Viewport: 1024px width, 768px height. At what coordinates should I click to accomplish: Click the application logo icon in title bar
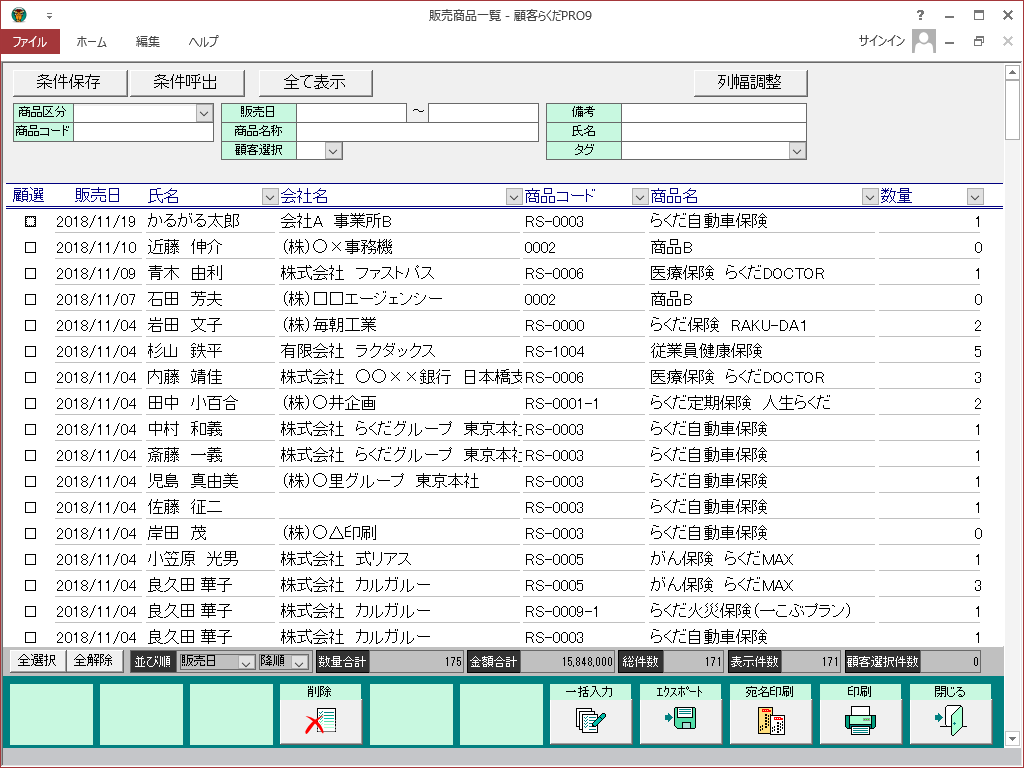coord(19,14)
